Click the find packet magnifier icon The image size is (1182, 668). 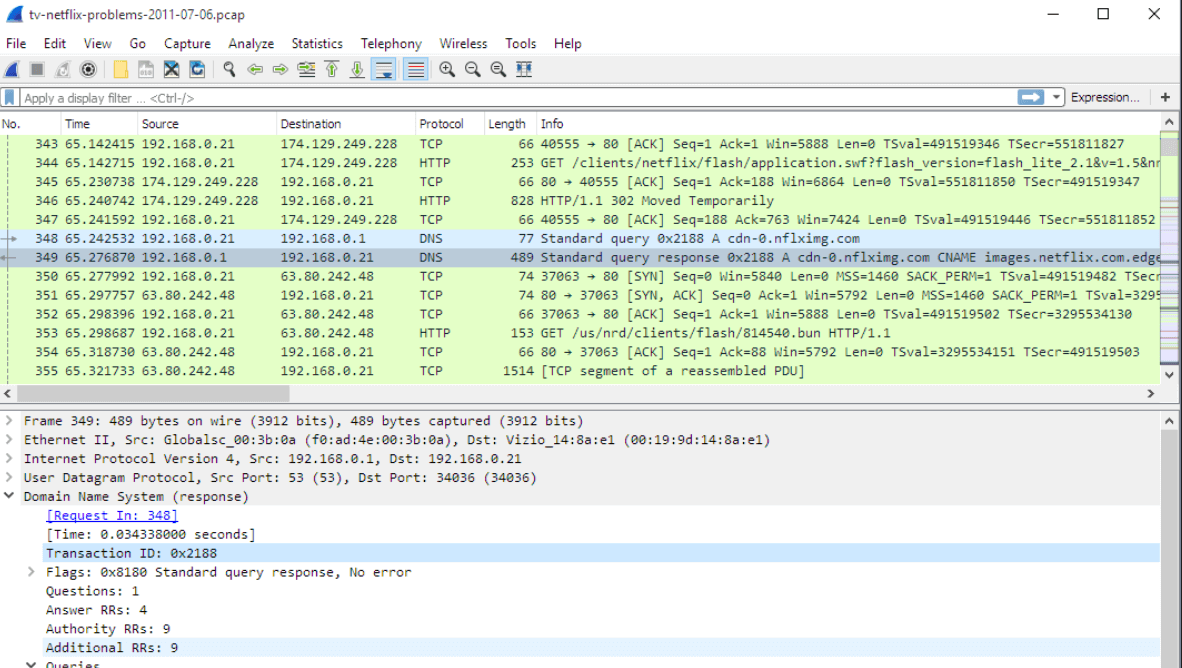pyautogui.click(x=230, y=70)
